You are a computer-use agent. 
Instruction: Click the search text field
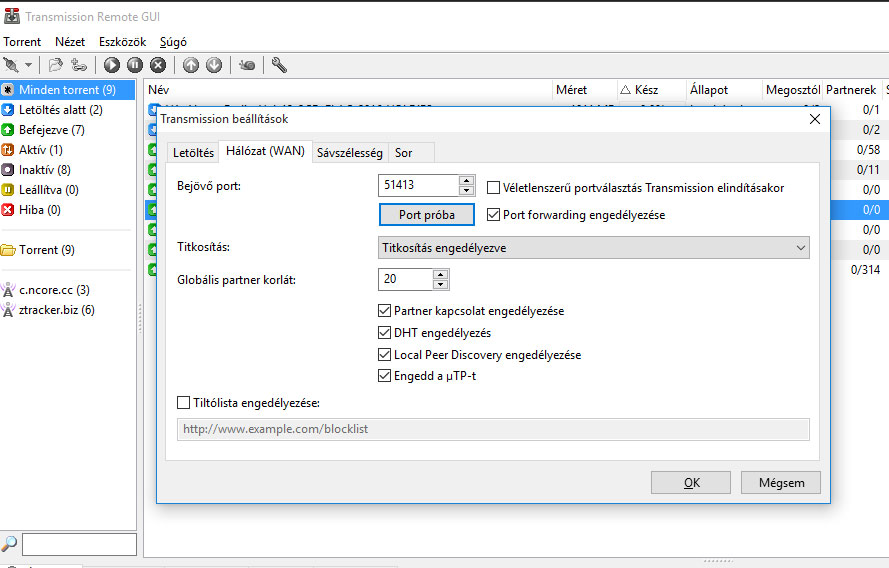tap(79, 544)
